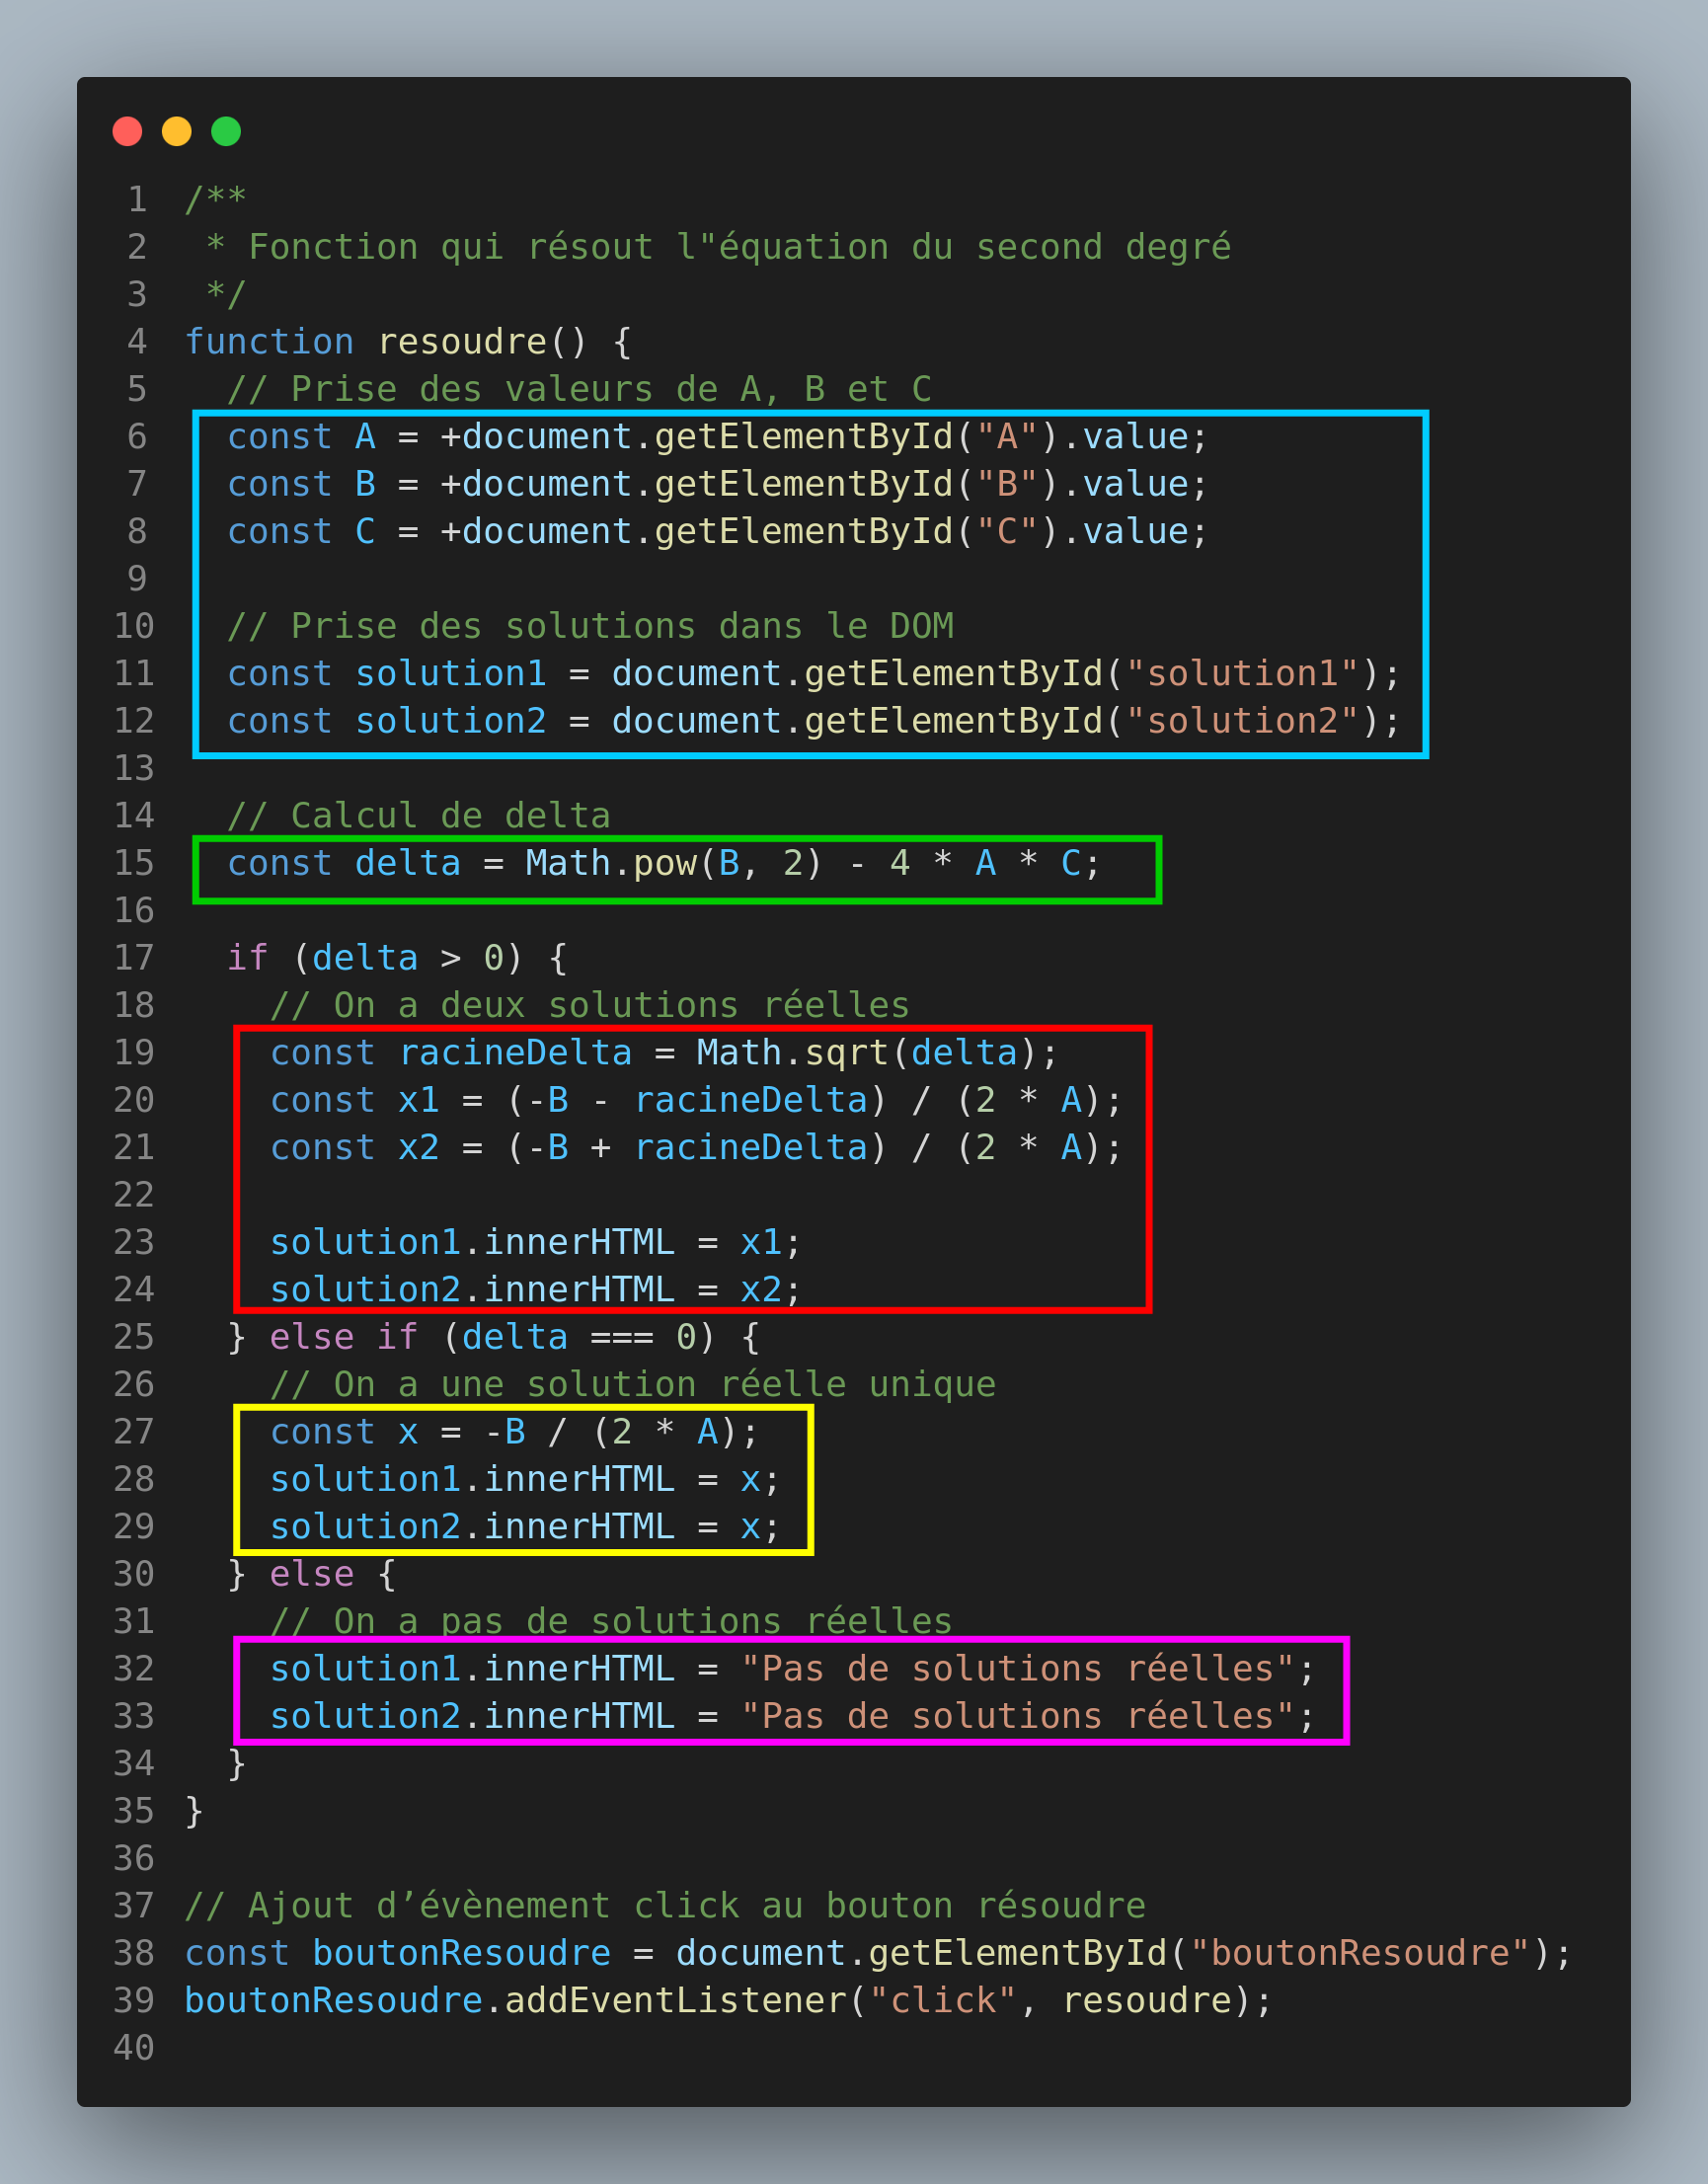Screen dimensions: 1708x2184
Task: Click the "boutonResoudre" string literal
Action: (1359, 1953)
